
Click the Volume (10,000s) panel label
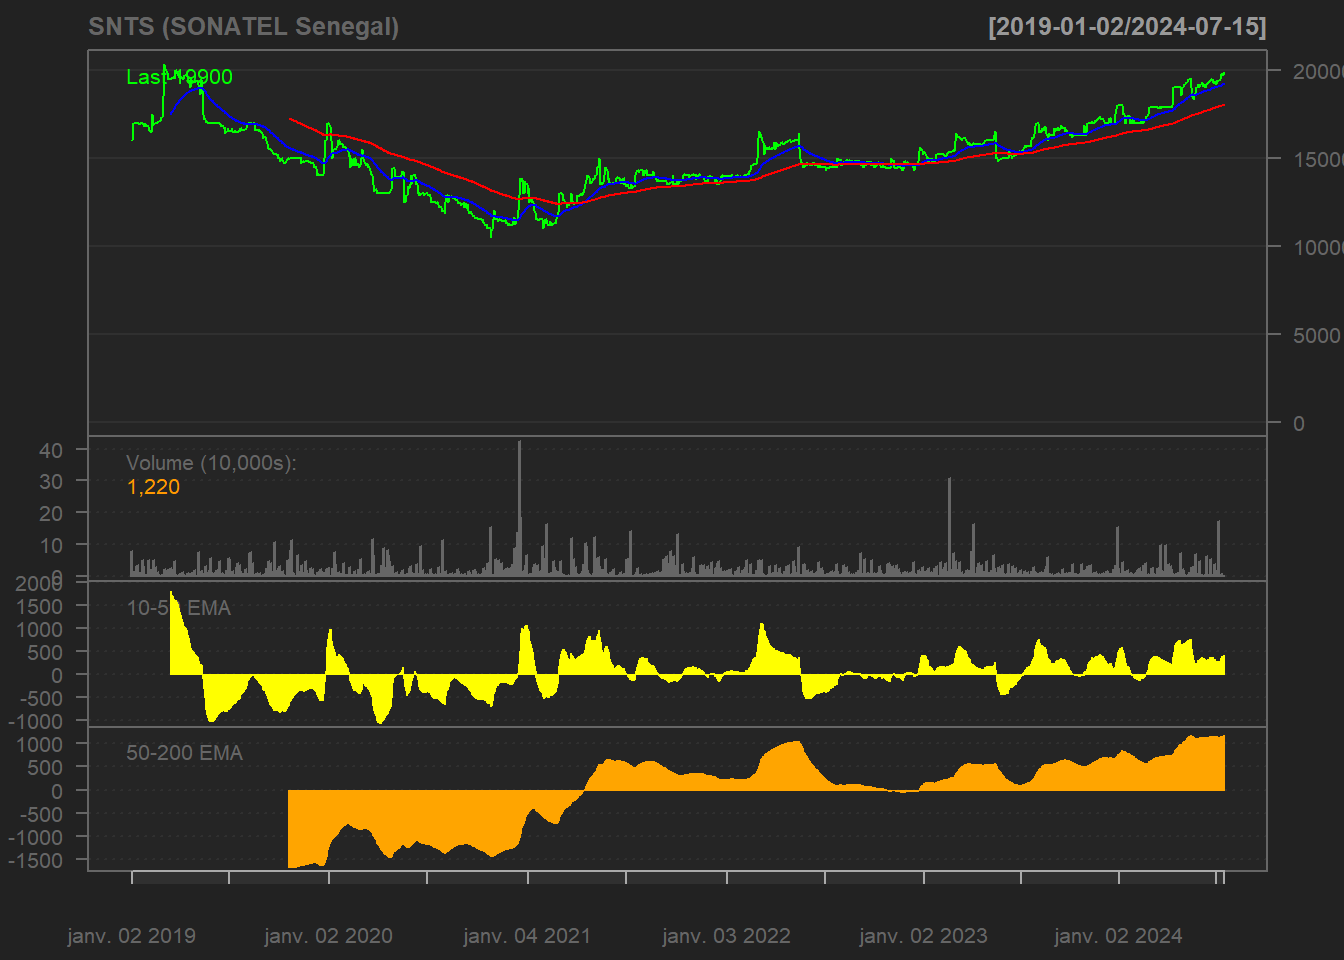(x=211, y=463)
